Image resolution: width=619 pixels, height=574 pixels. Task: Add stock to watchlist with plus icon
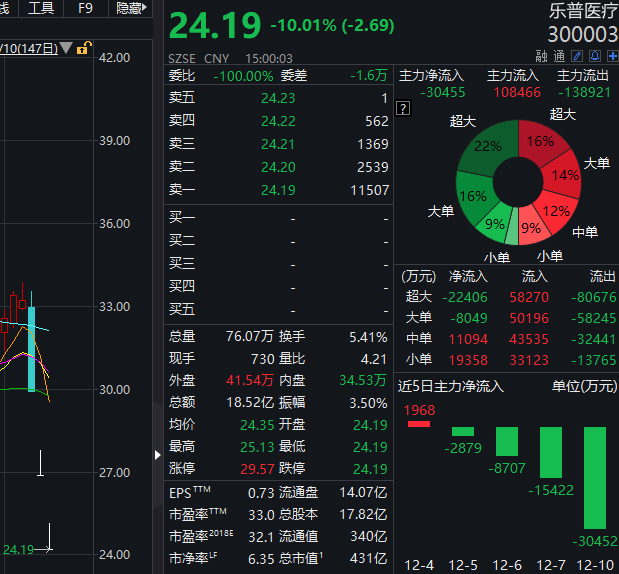pos(611,57)
